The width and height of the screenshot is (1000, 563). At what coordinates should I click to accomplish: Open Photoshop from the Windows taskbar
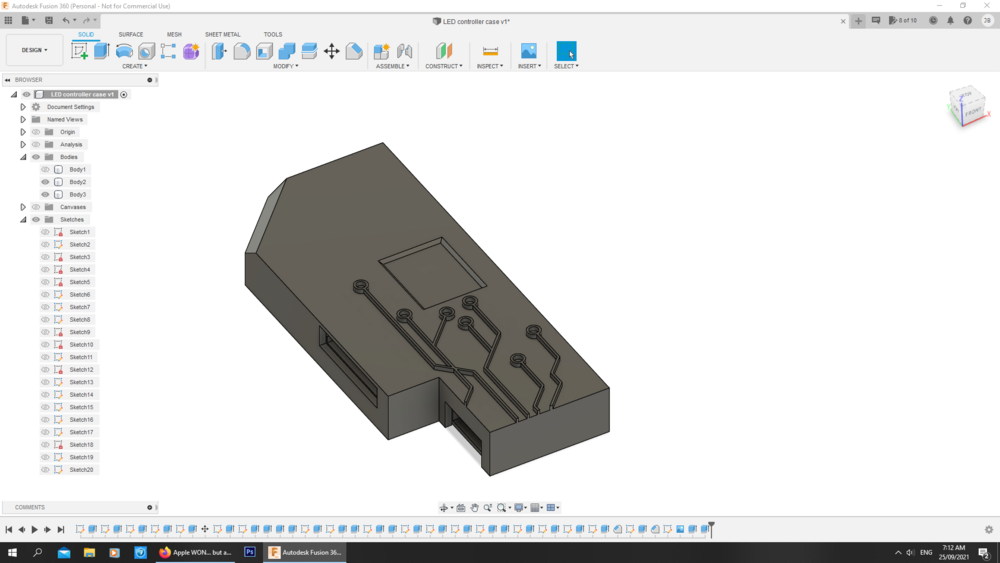250,552
